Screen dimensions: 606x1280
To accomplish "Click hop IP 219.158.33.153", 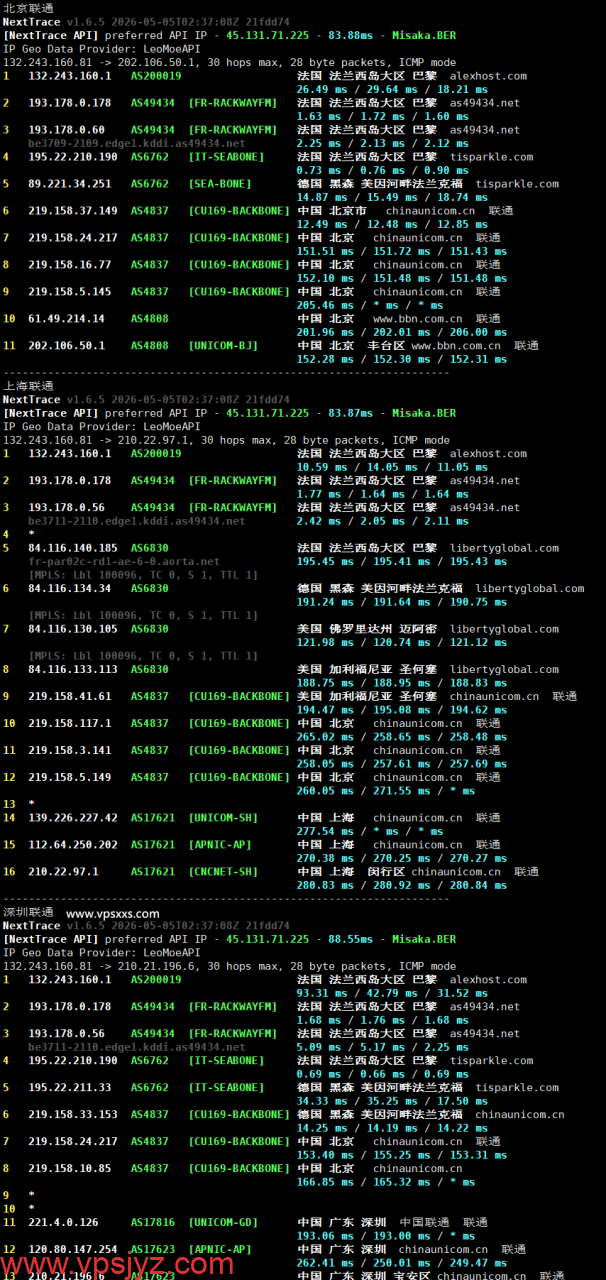I will [73, 1115].
